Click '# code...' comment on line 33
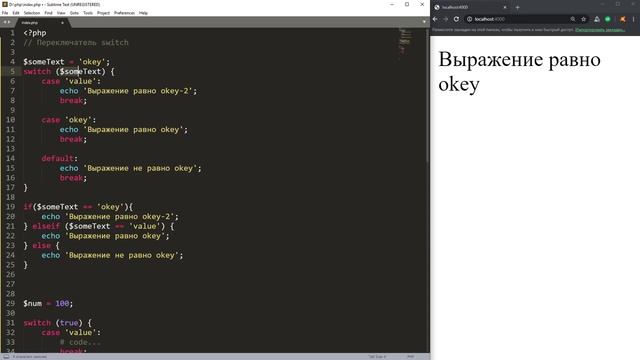The width and height of the screenshot is (640, 360). (80, 342)
